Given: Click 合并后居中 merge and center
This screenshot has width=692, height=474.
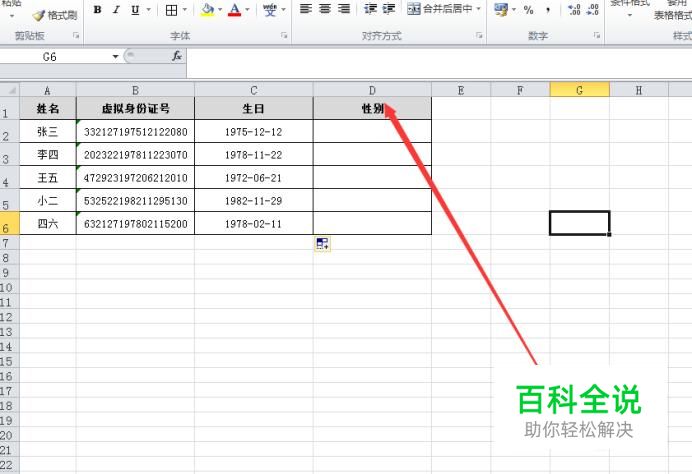Looking at the screenshot, I should 440,8.
